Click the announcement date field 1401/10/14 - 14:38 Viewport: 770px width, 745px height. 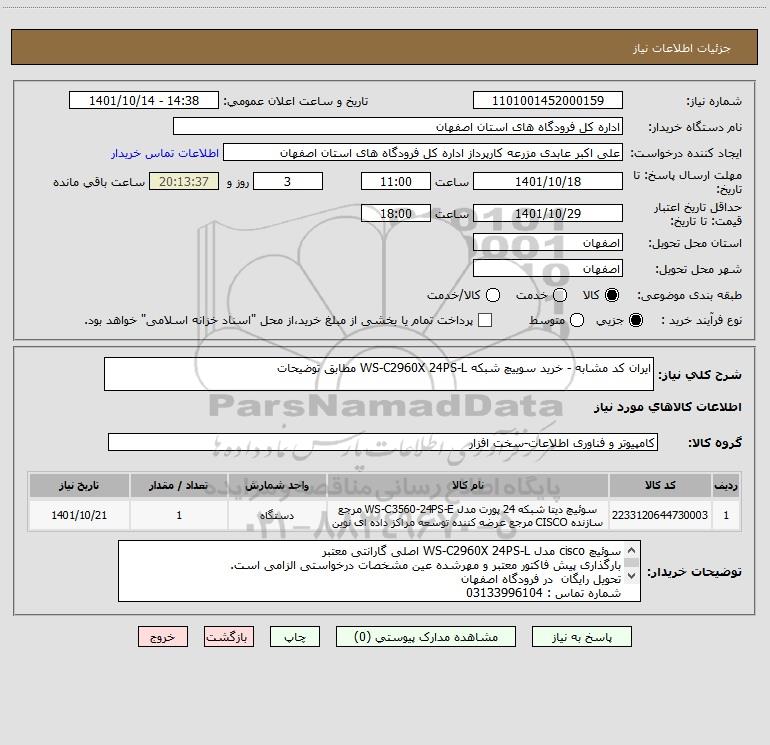point(144,100)
